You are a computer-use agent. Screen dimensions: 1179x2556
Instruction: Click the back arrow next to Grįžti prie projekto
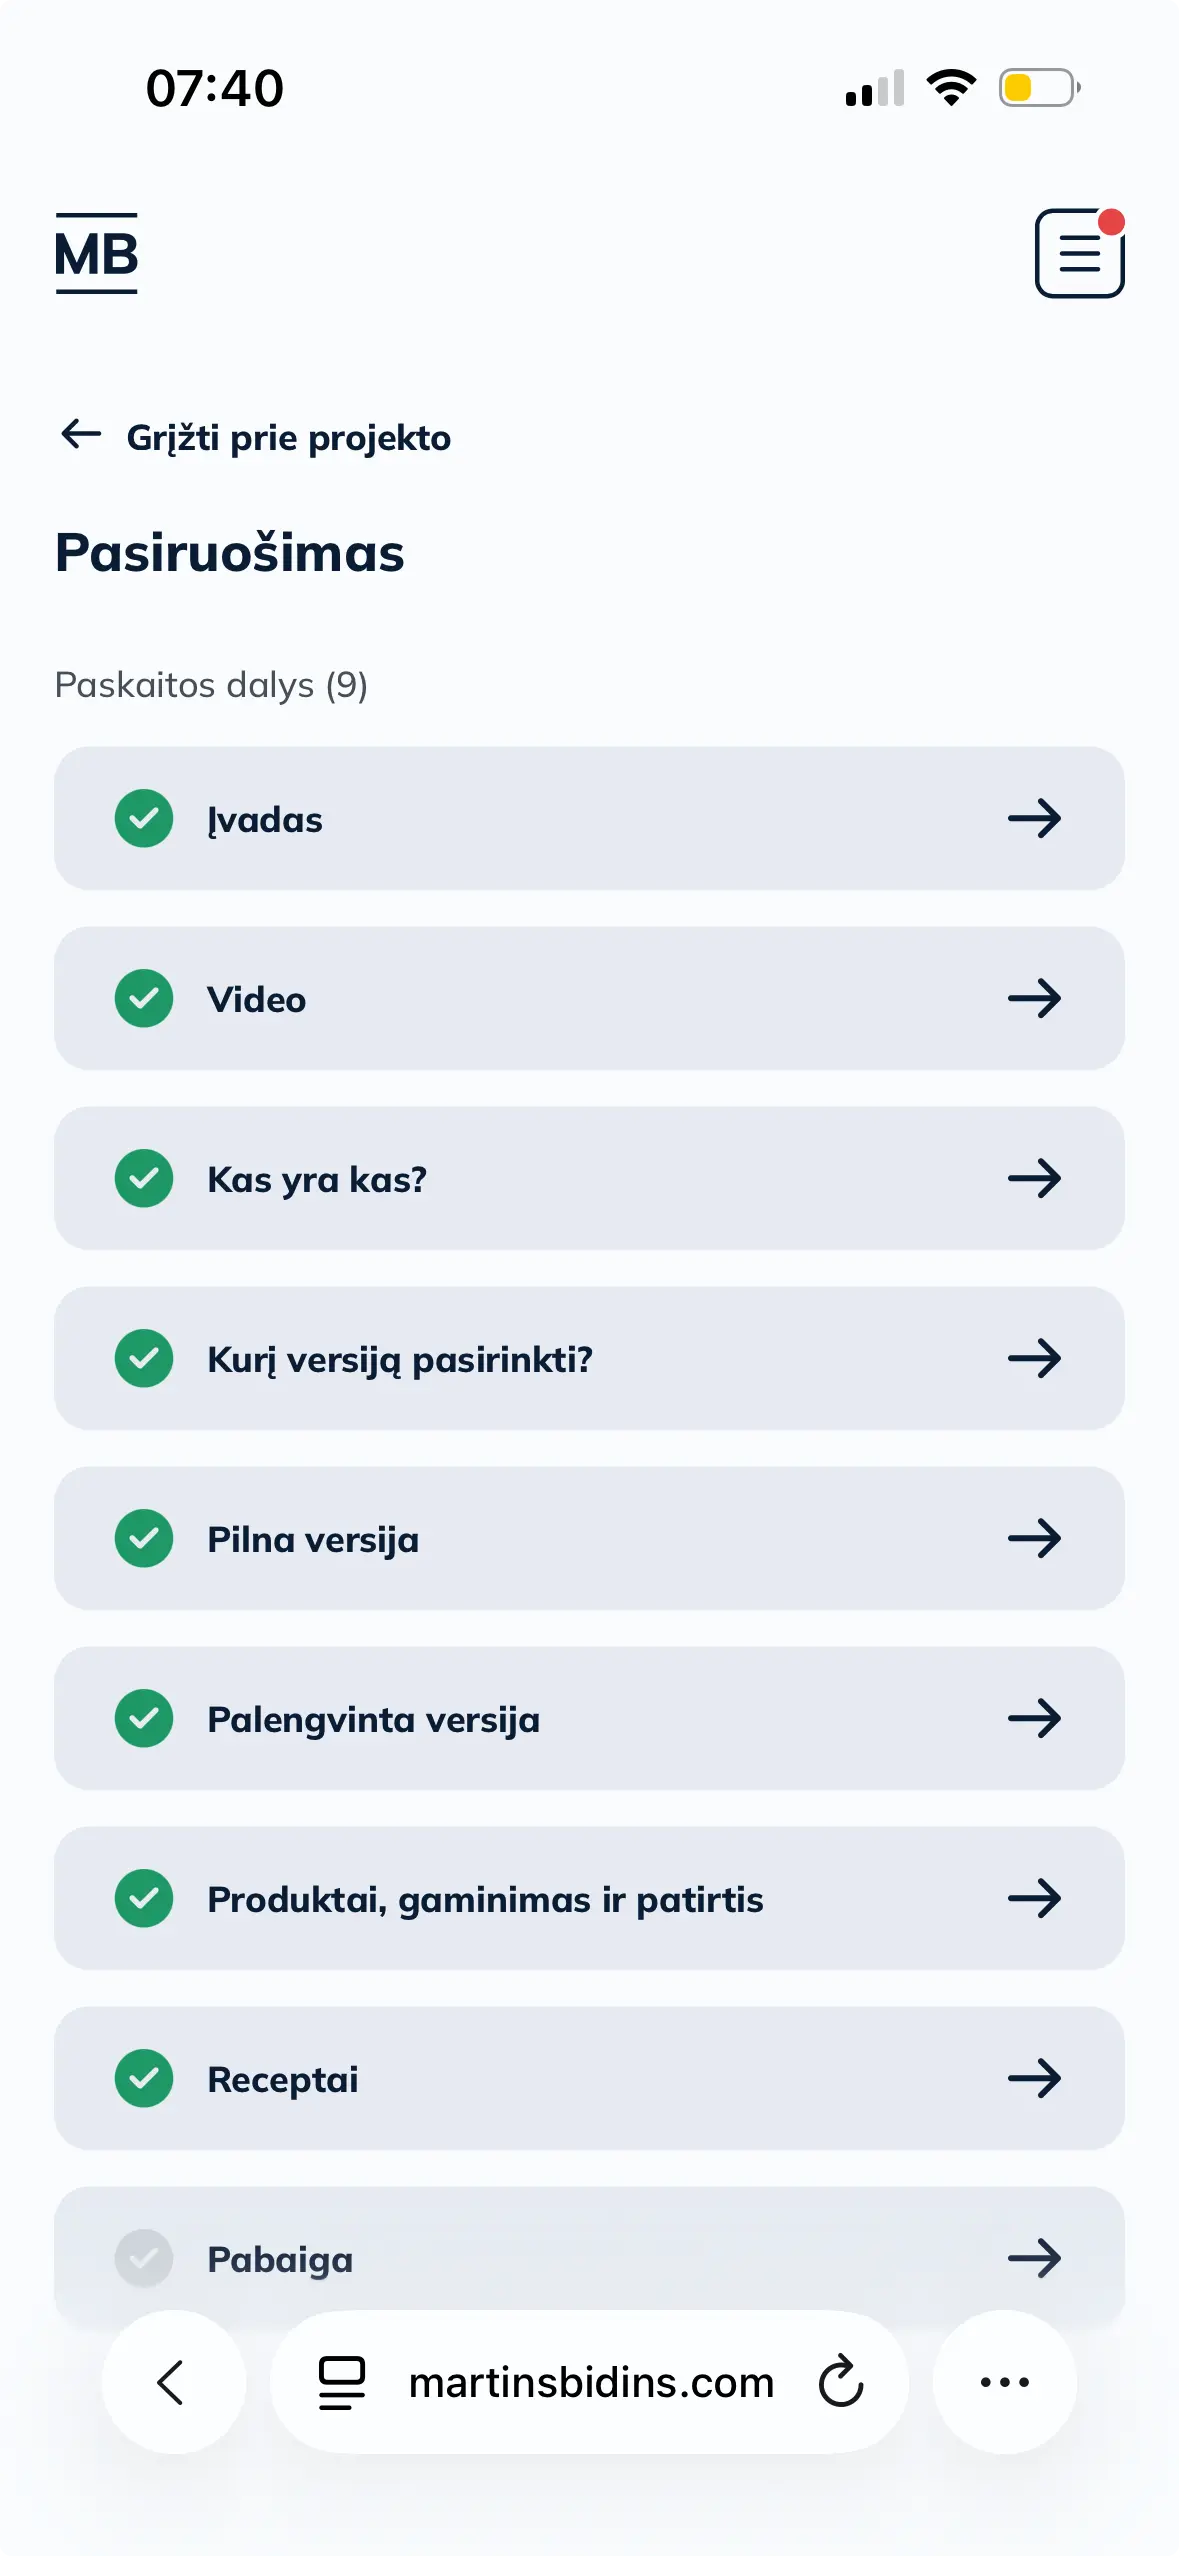pyautogui.click(x=81, y=435)
